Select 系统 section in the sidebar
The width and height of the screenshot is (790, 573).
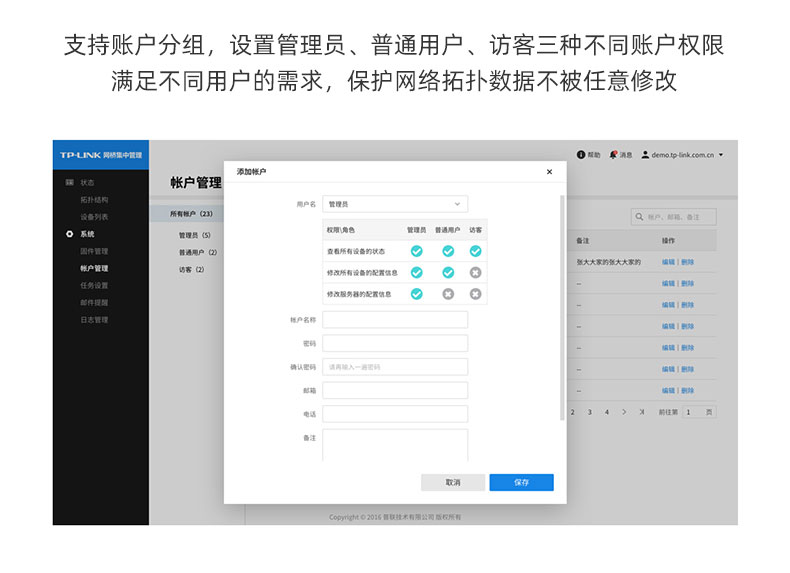tap(87, 234)
